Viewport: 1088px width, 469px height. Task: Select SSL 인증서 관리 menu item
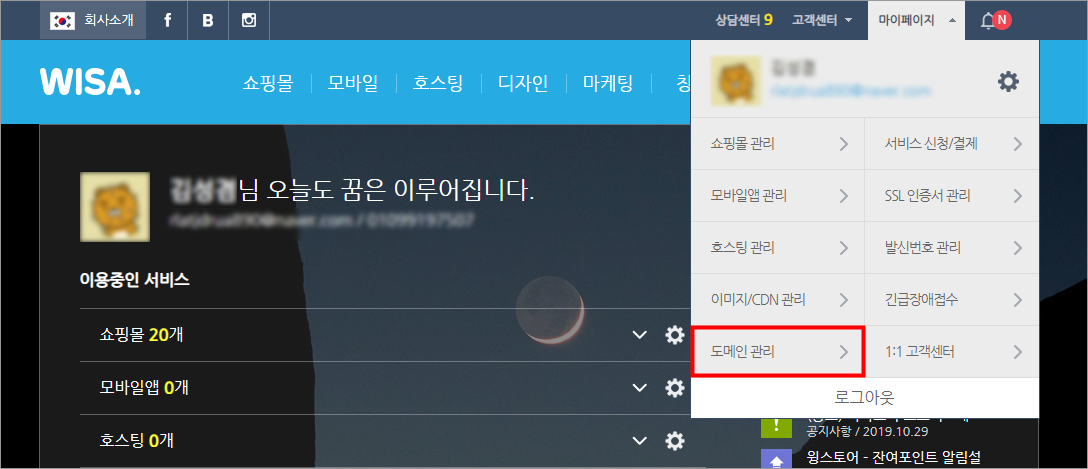[x=952, y=196]
